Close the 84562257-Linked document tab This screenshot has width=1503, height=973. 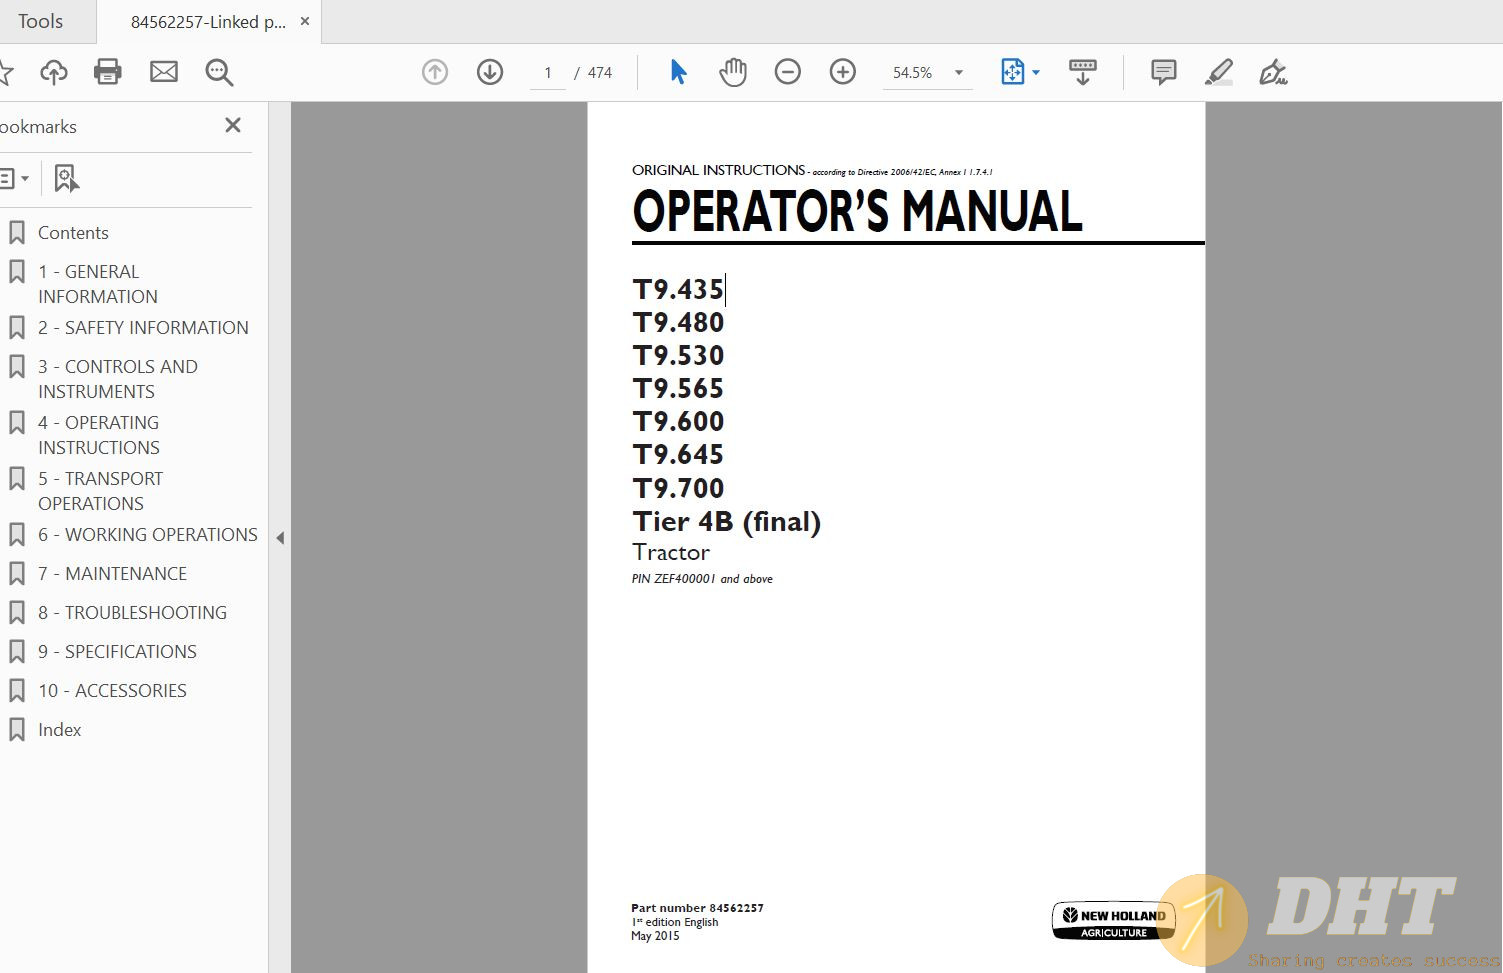click(x=305, y=21)
